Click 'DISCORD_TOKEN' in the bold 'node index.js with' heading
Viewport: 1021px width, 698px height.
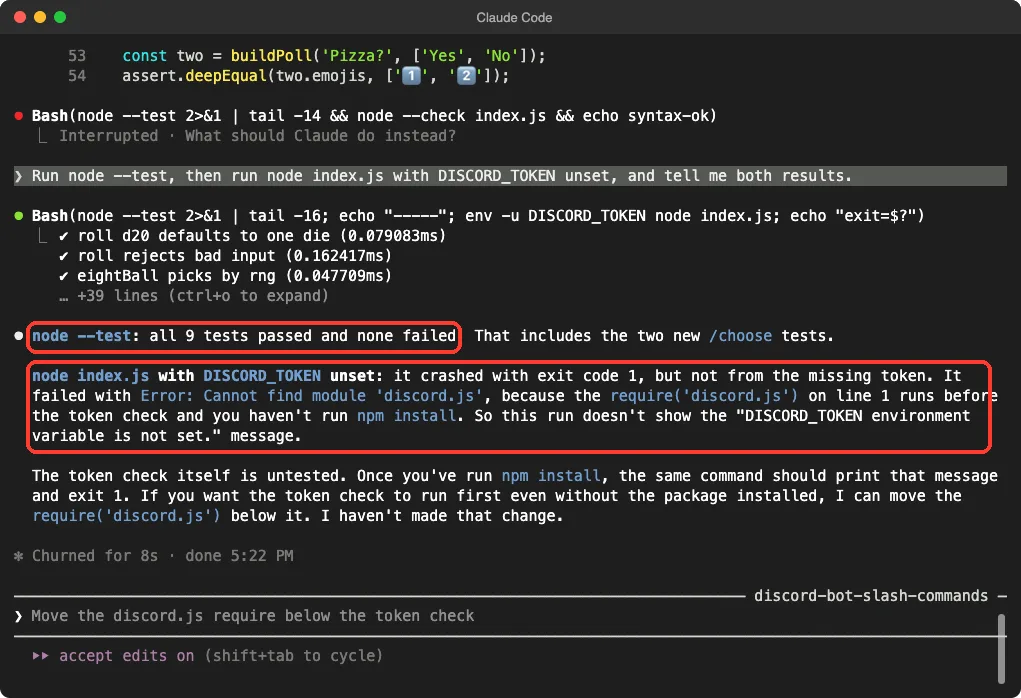click(262, 376)
